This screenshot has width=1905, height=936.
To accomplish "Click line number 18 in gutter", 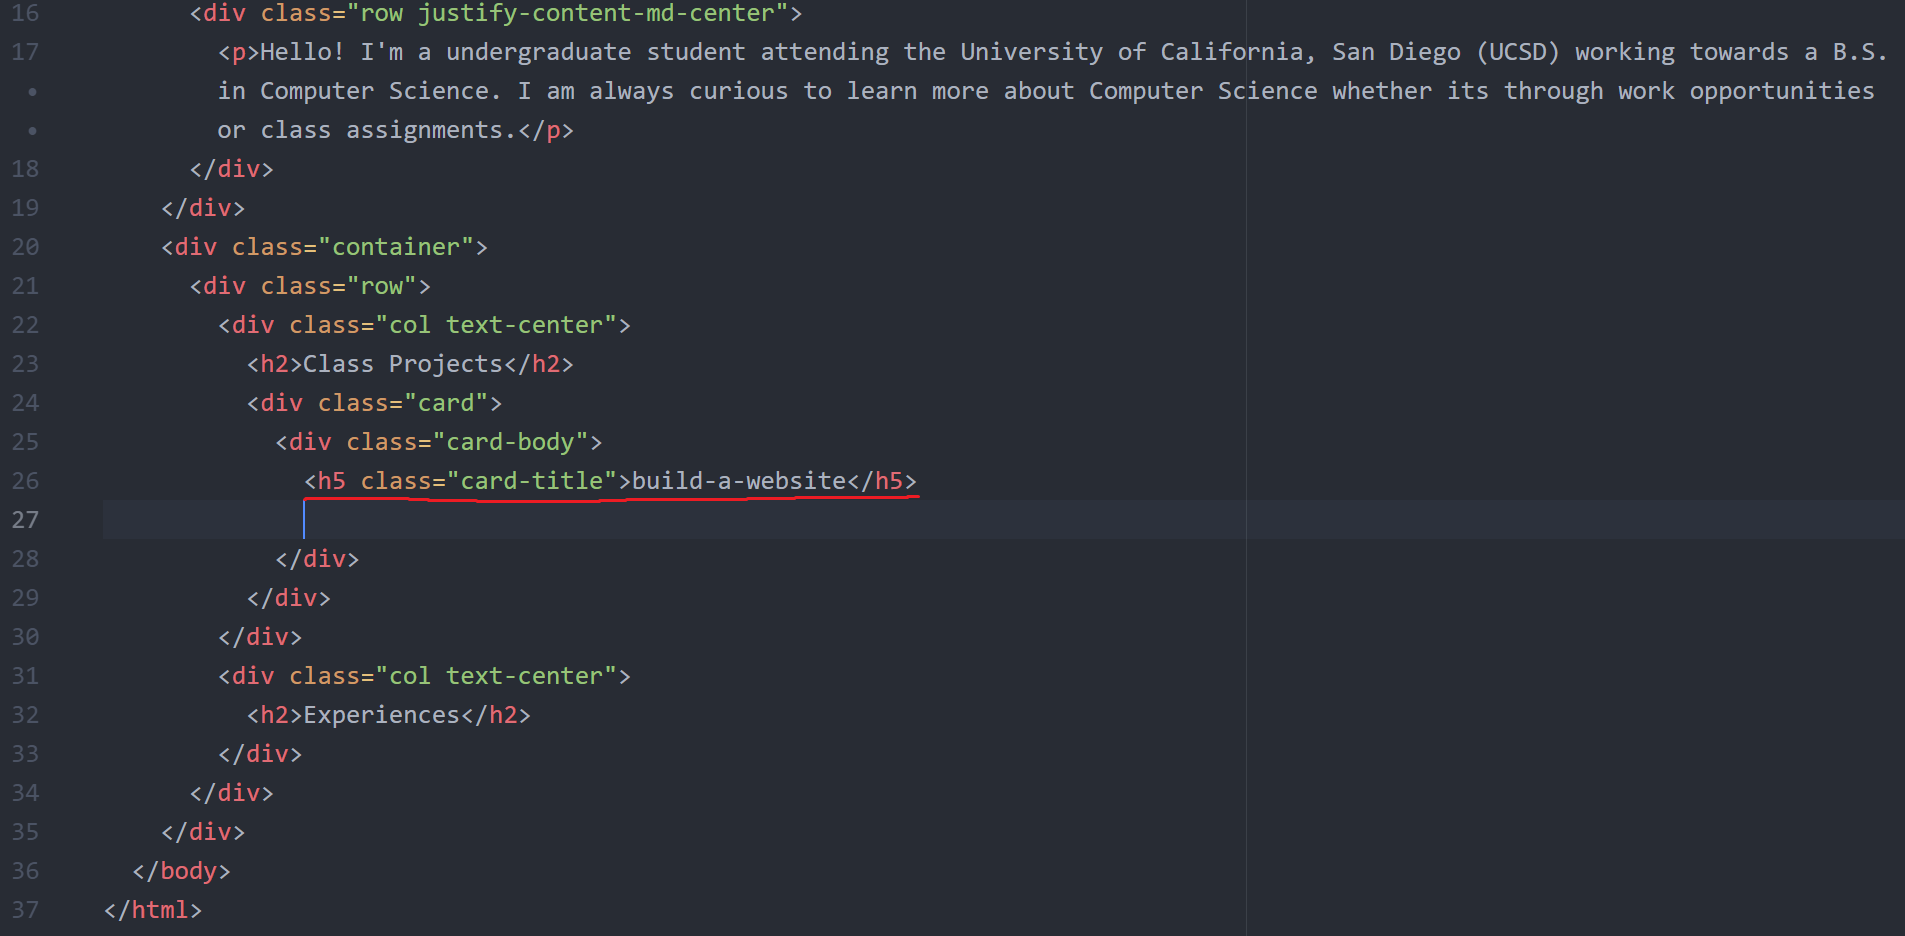I will click(x=25, y=169).
